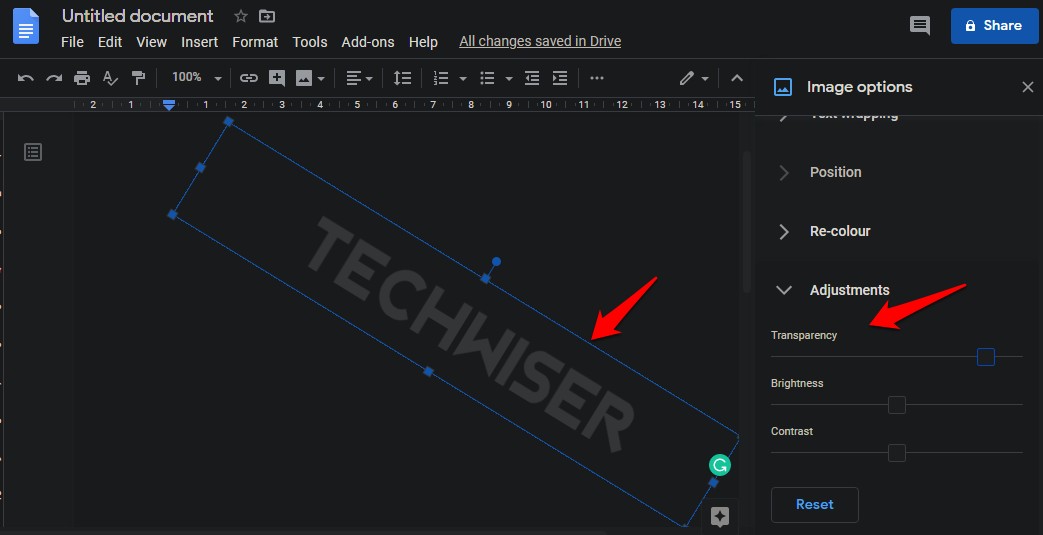Open the Edit menu
The width and height of the screenshot is (1043, 535).
pyautogui.click(x=110, y=42)
